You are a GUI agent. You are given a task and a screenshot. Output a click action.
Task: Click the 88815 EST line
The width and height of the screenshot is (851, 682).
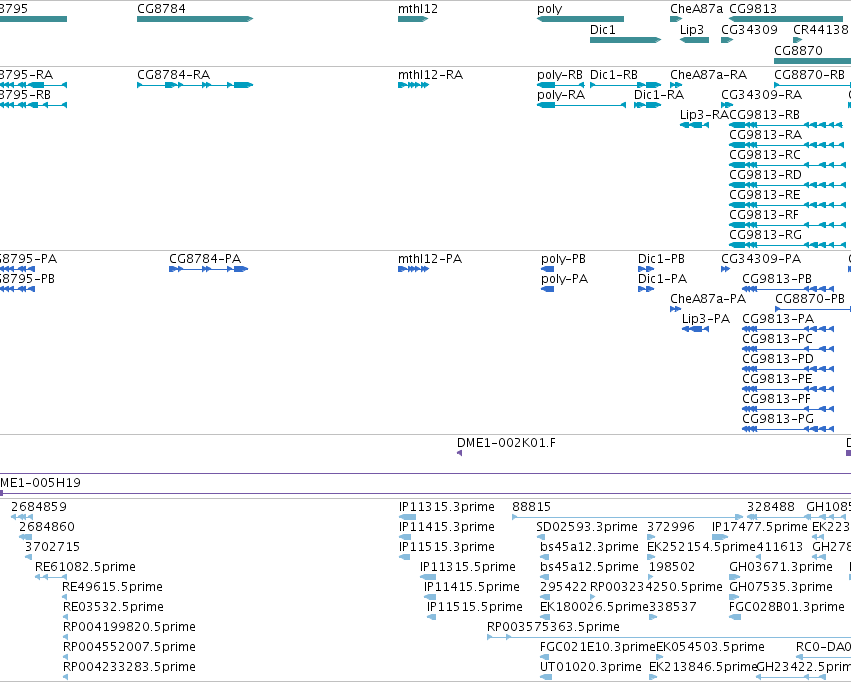coord(627,517)
